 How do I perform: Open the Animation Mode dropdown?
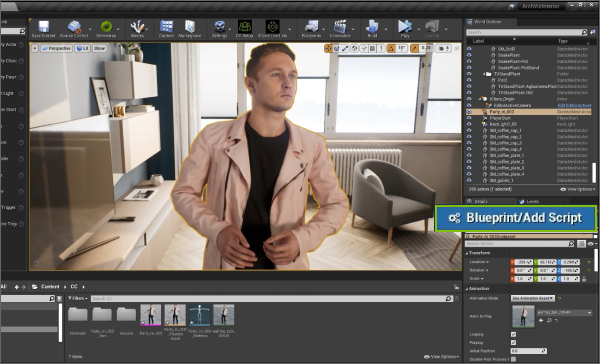tap(533, 298)
